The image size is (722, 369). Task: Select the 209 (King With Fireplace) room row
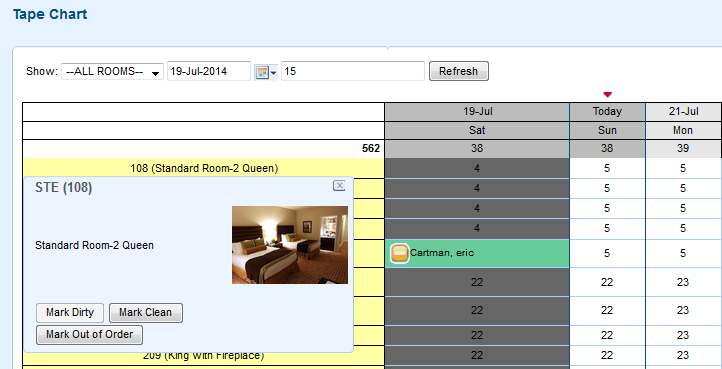[204, 356]
